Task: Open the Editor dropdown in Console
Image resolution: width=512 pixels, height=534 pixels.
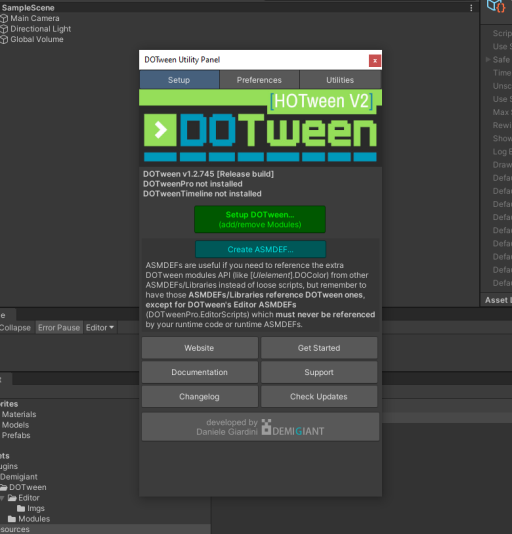Action: pyautogui.click(x=100, y=328)
